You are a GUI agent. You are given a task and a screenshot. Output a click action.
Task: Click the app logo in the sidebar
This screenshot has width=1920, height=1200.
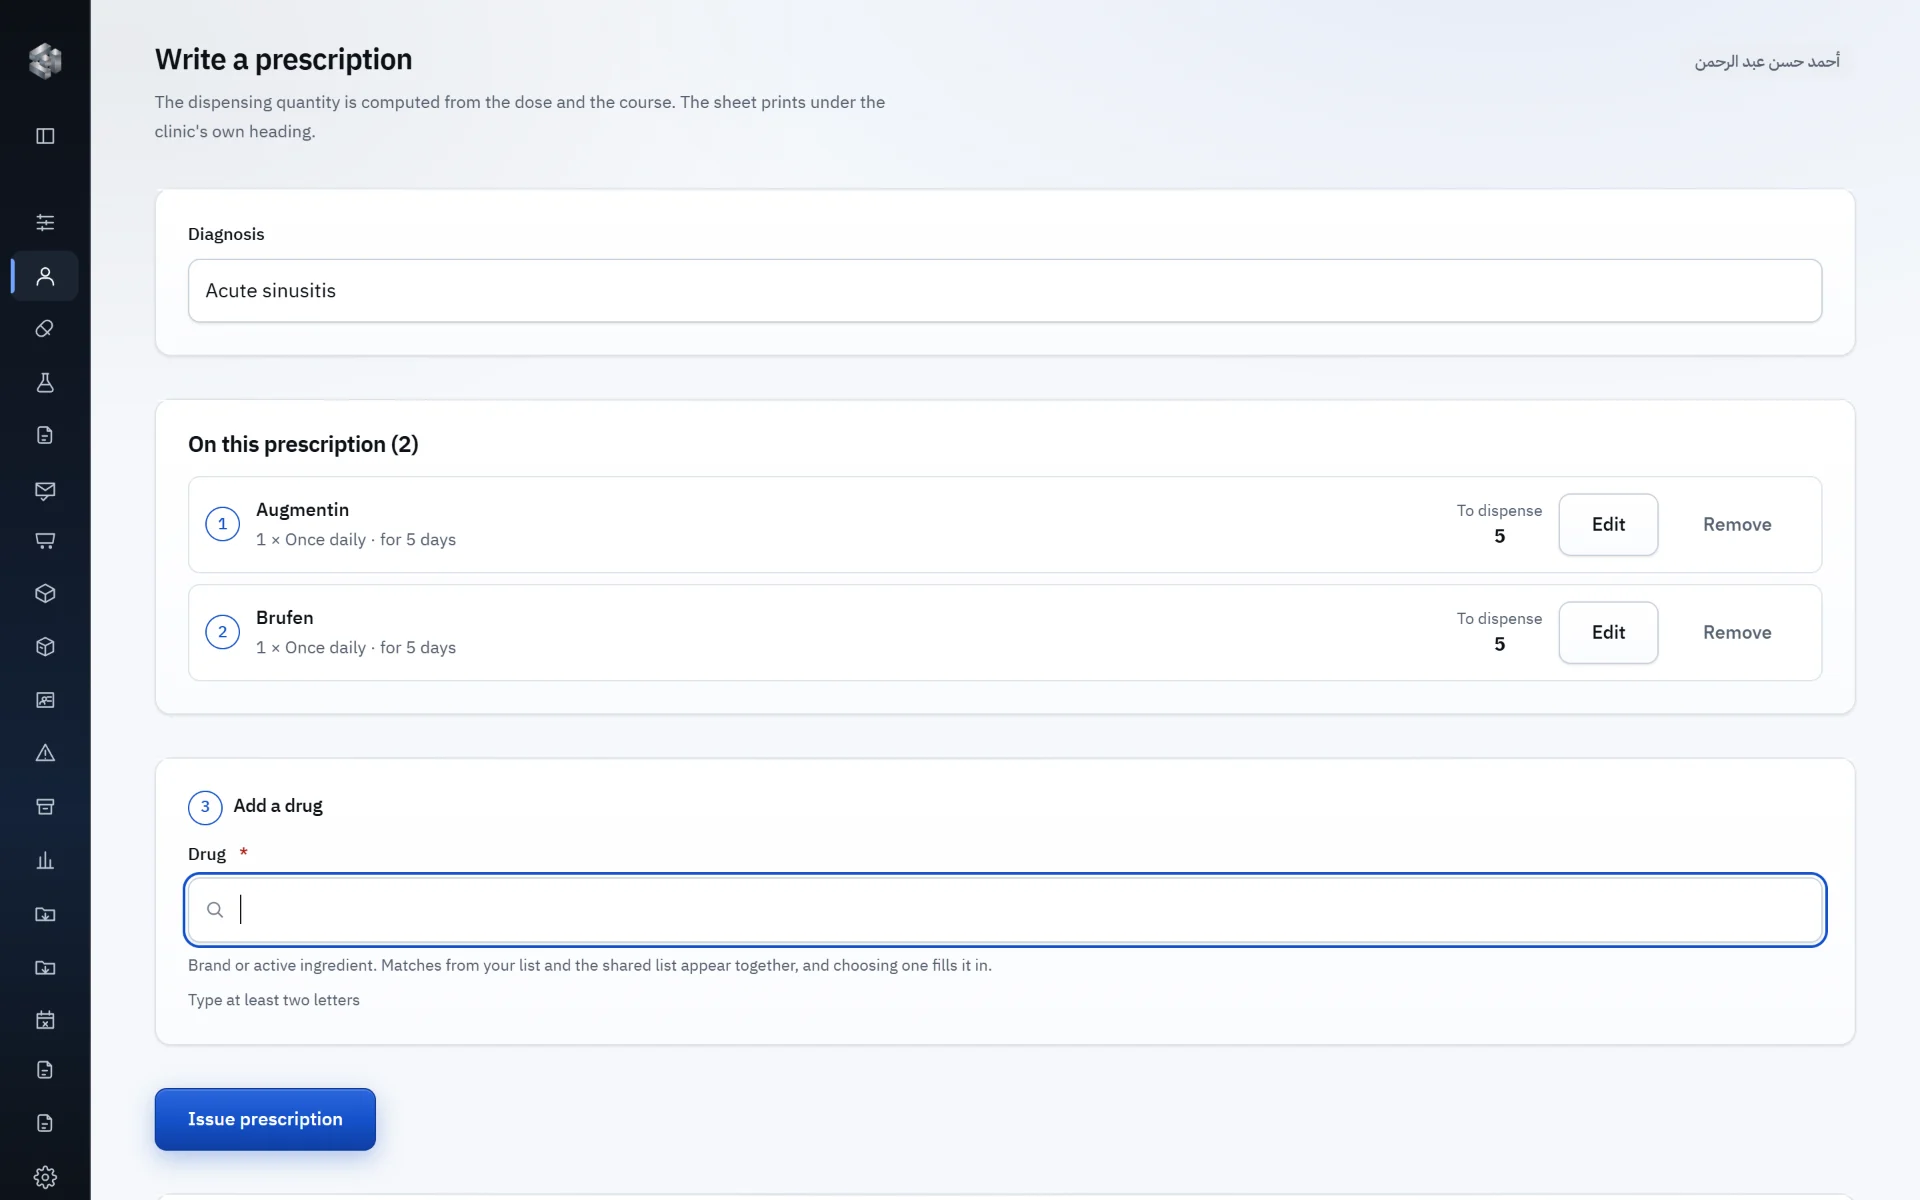point(45,61)
